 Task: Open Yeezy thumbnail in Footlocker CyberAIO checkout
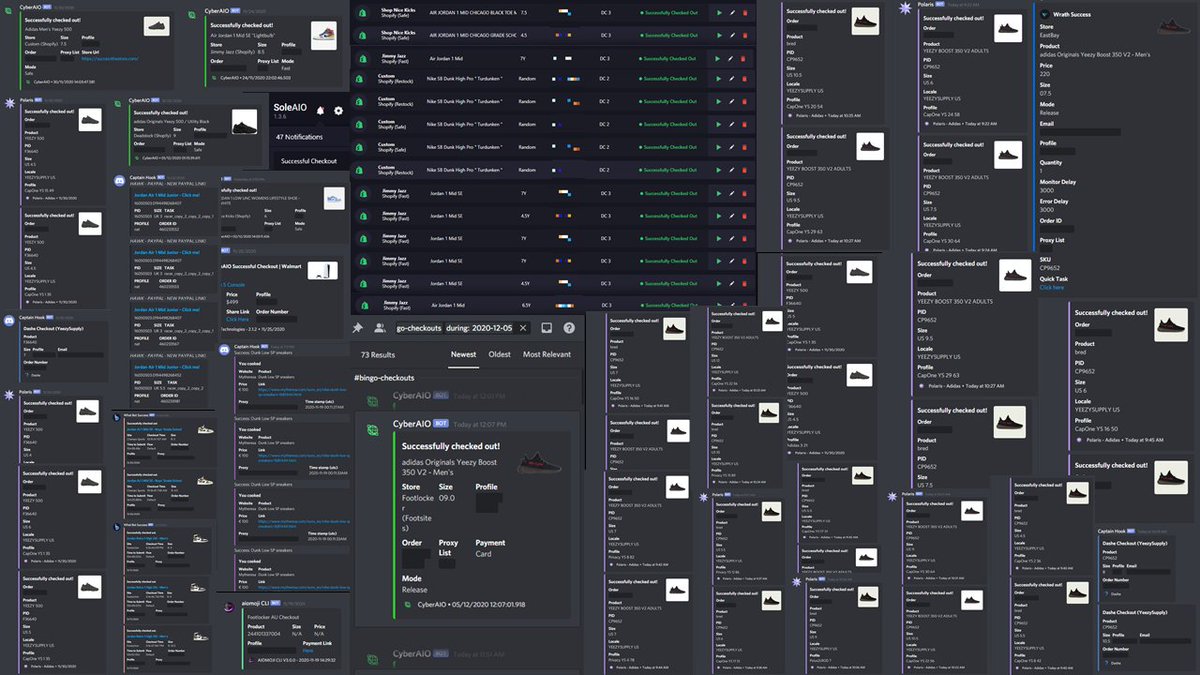(540, 461)
